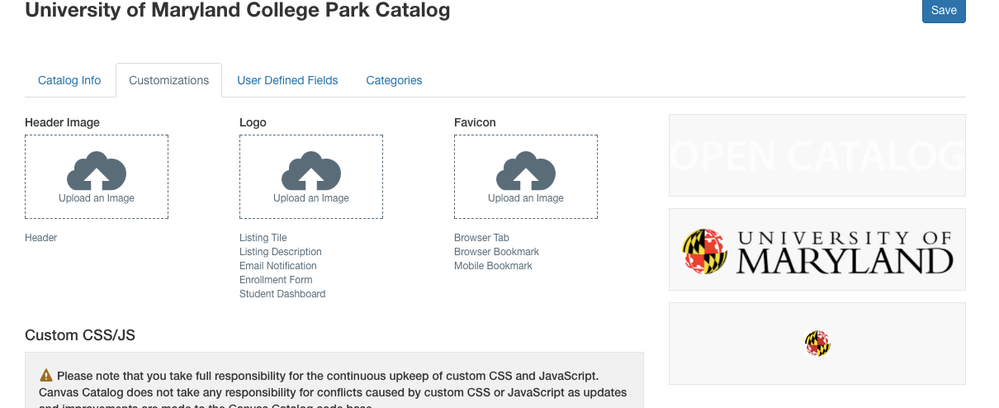Click the Header Image cloud upload icon
This screenshot has width=999, height=408.
tap(96, 170)
